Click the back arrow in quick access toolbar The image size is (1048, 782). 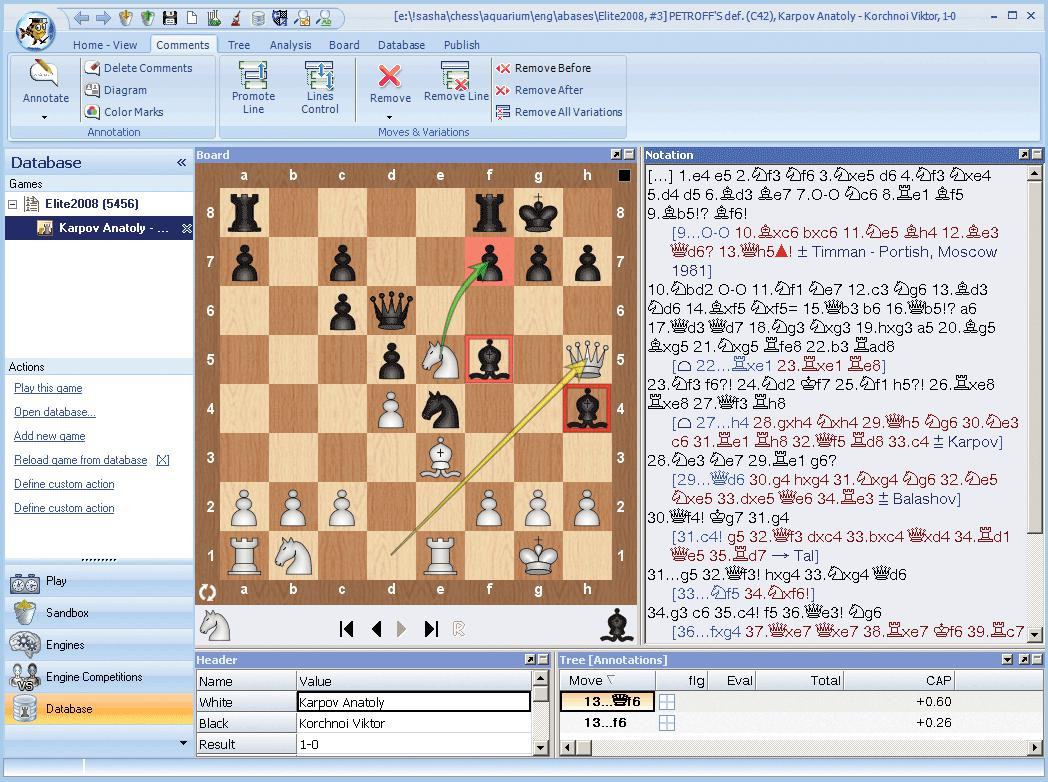click(x=82, y=18)
